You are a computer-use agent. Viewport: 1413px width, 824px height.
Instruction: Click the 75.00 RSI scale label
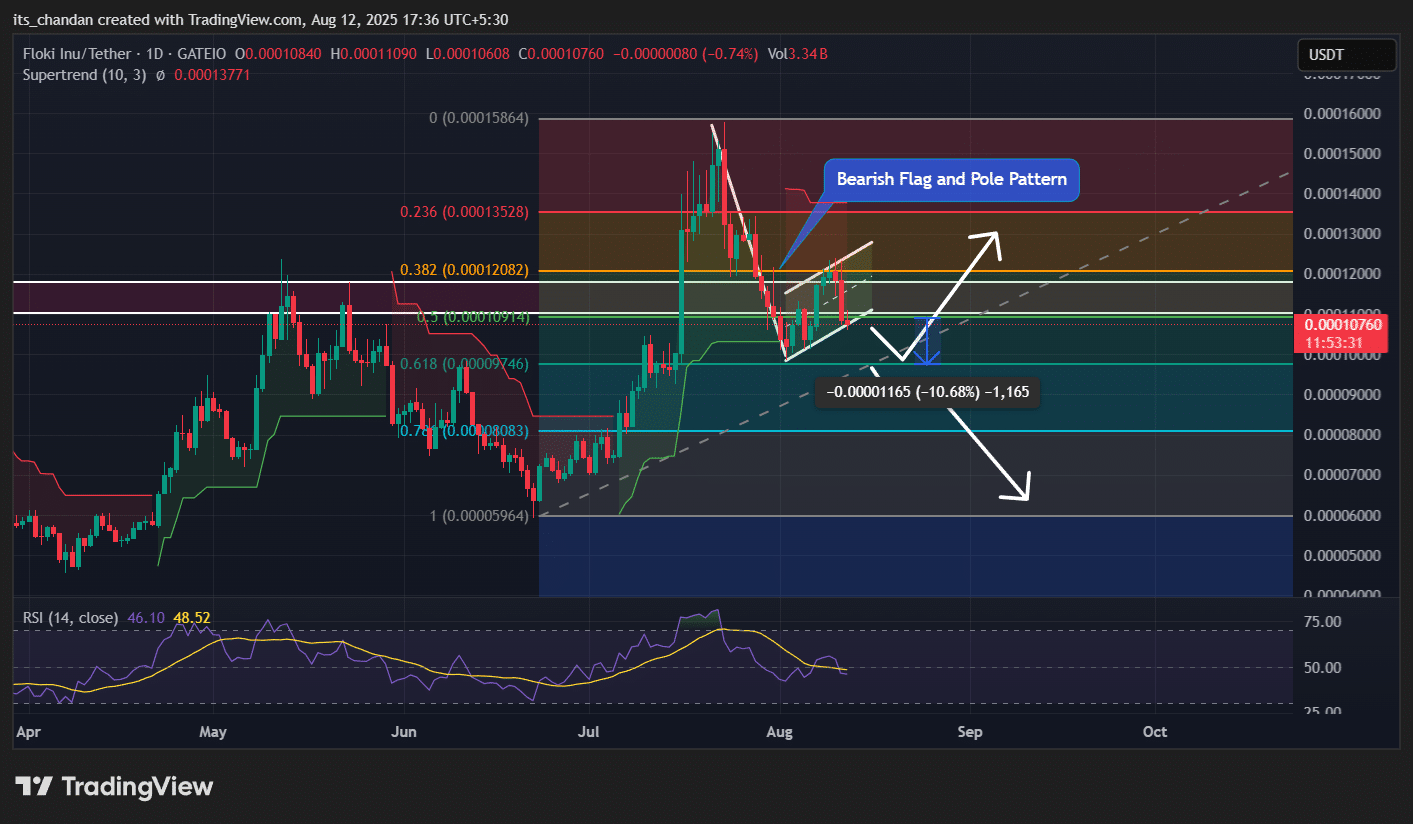pos(1326,622)
